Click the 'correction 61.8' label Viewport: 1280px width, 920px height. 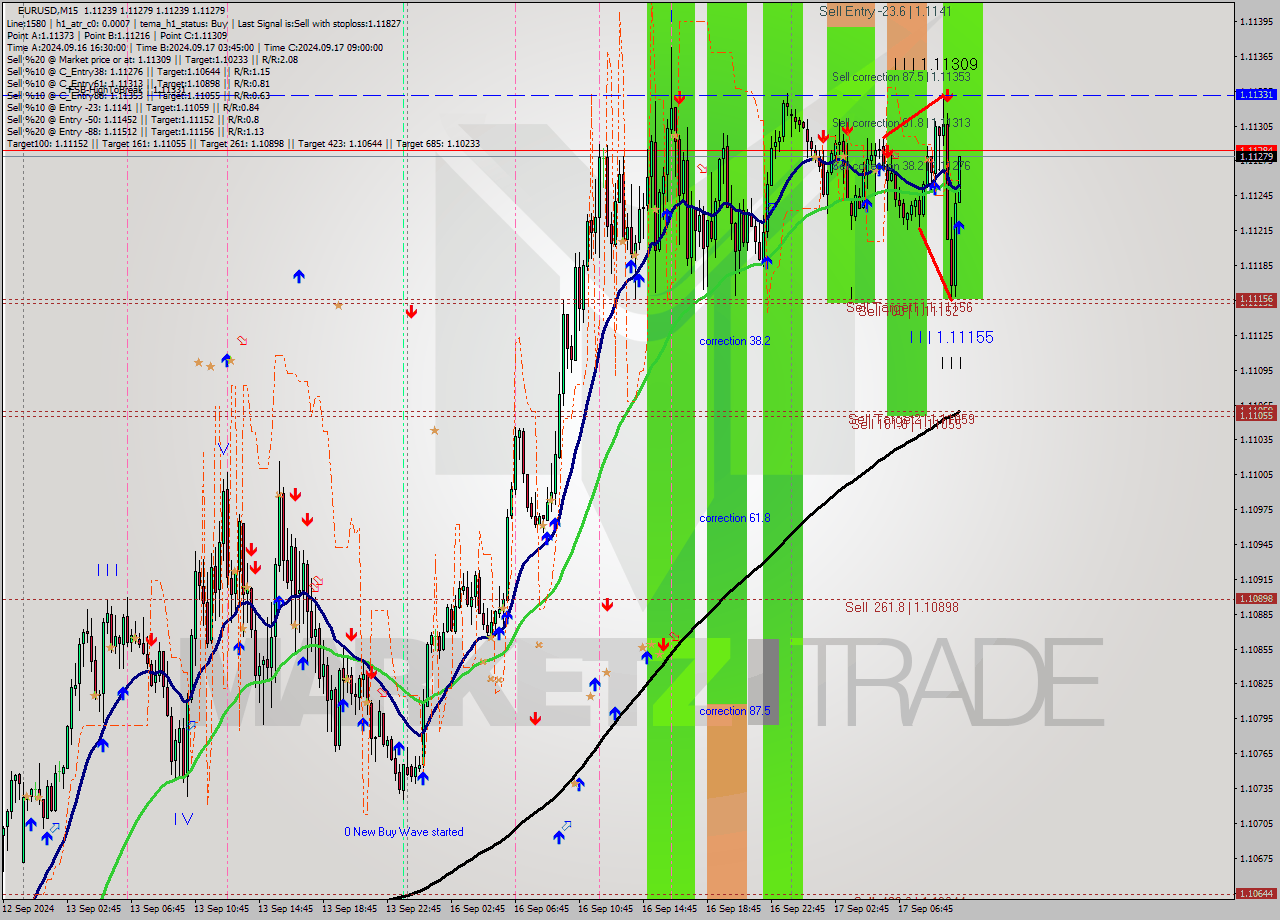(735, 518)
